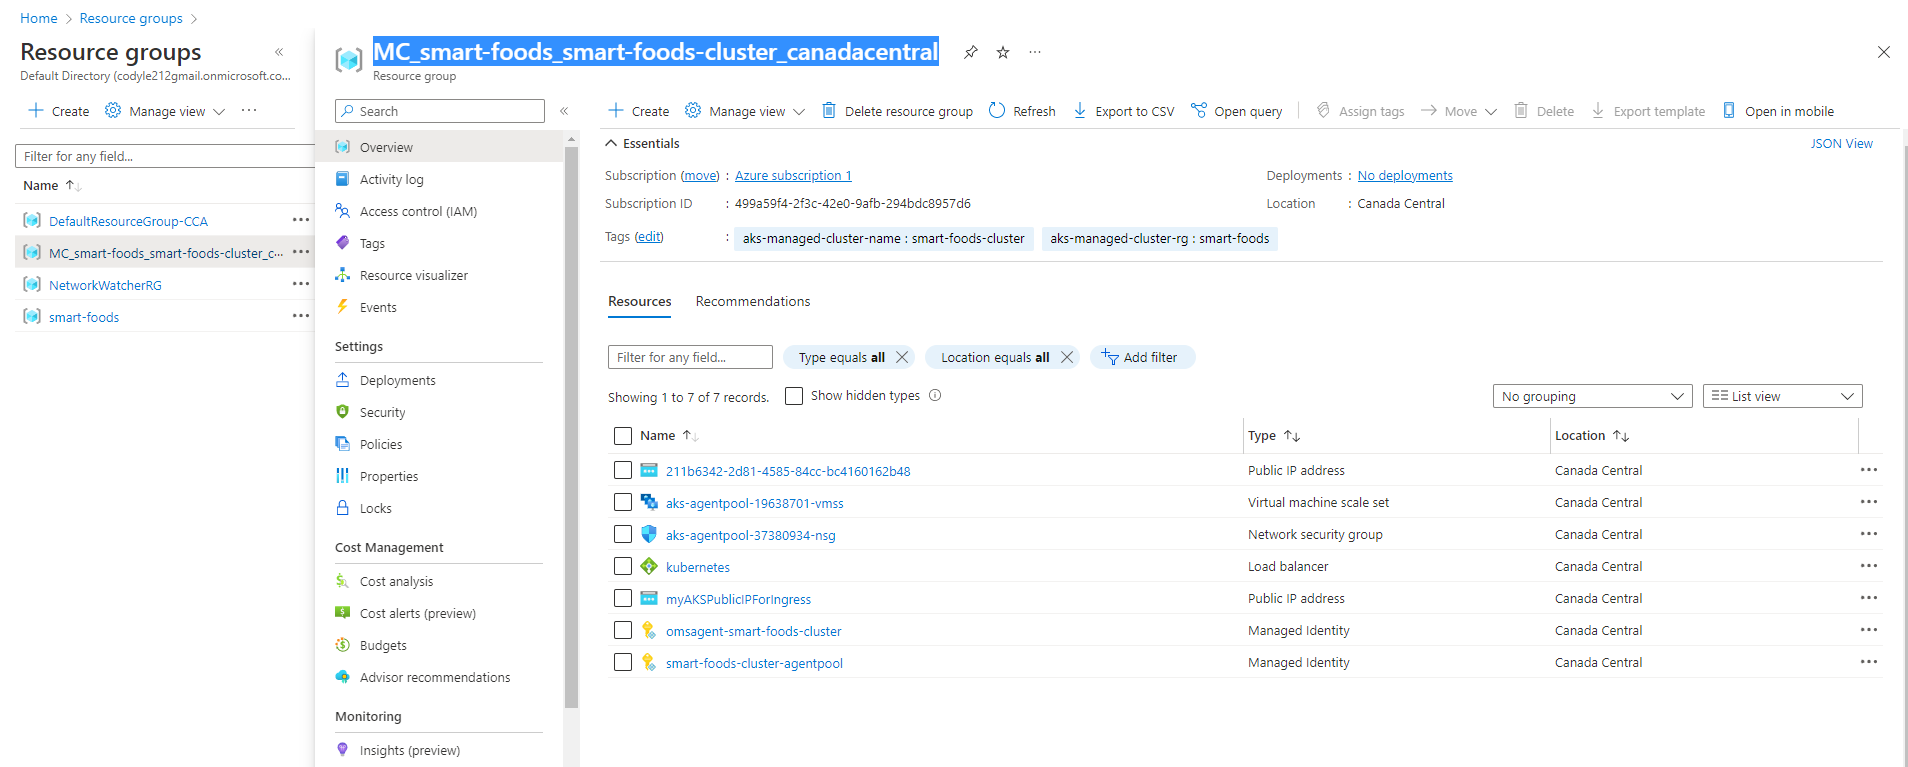Open the List view dropdown

pos(1782,396)
